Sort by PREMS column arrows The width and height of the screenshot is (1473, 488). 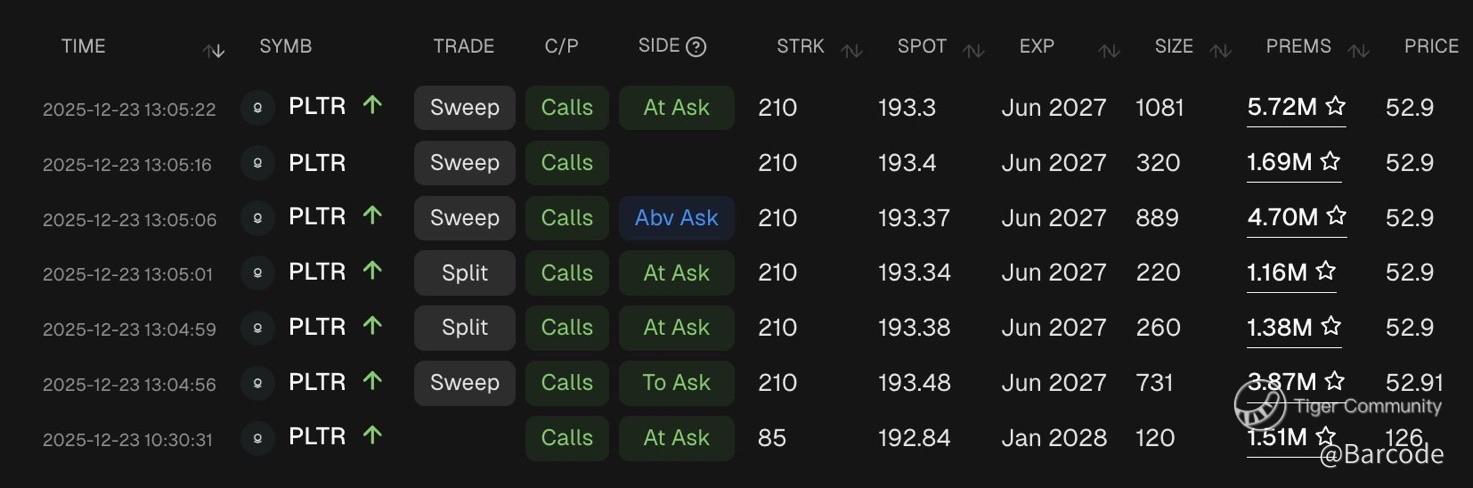[x=1358, y=50]
